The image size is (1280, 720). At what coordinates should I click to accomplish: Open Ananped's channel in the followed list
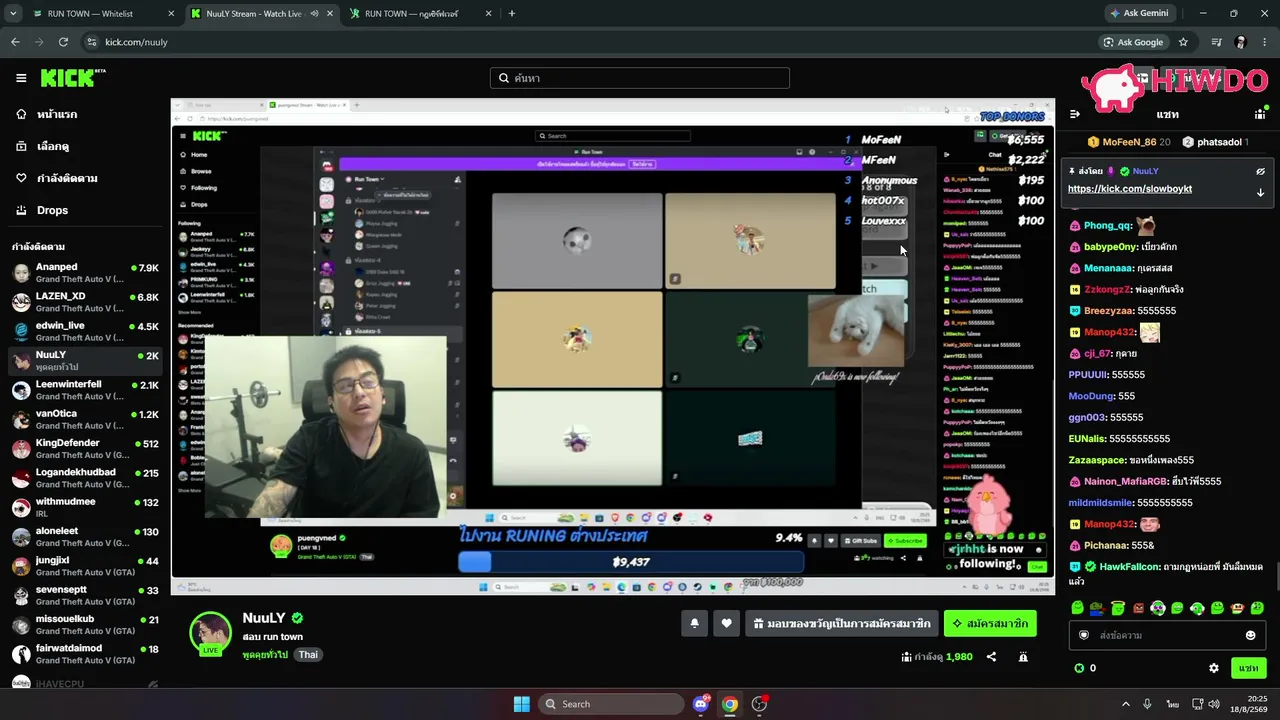coord(85,273)
